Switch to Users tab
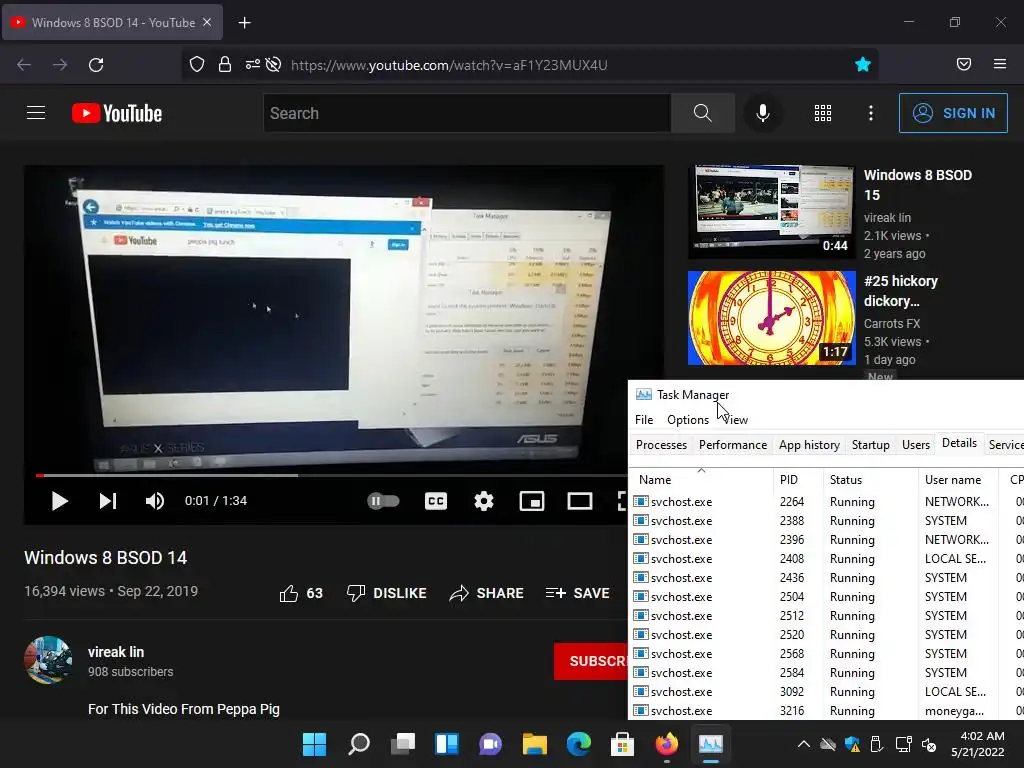1024x768 pixels. [x=916, y=445]
